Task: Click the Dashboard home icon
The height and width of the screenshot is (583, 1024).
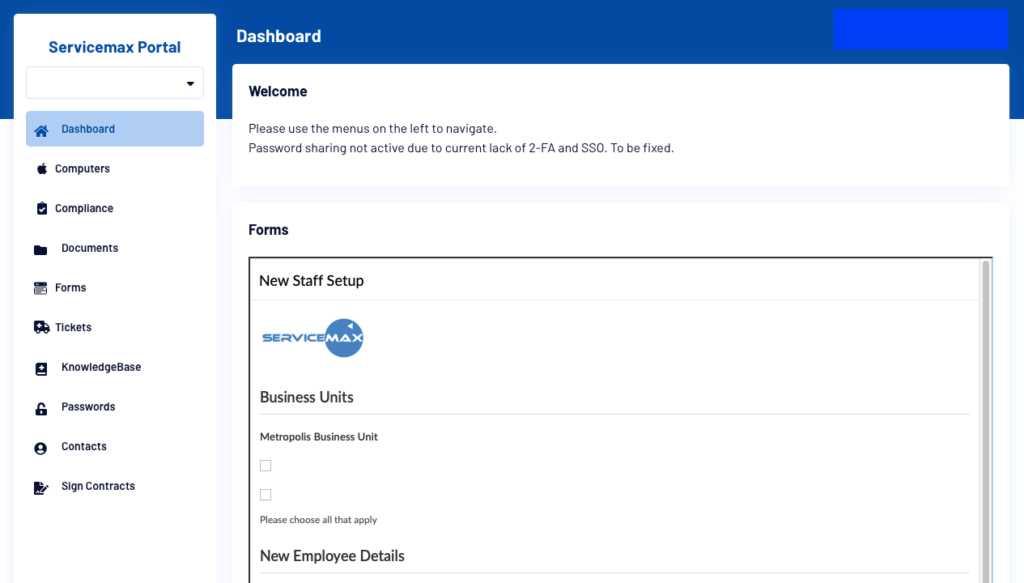Action: pos(41,131)
